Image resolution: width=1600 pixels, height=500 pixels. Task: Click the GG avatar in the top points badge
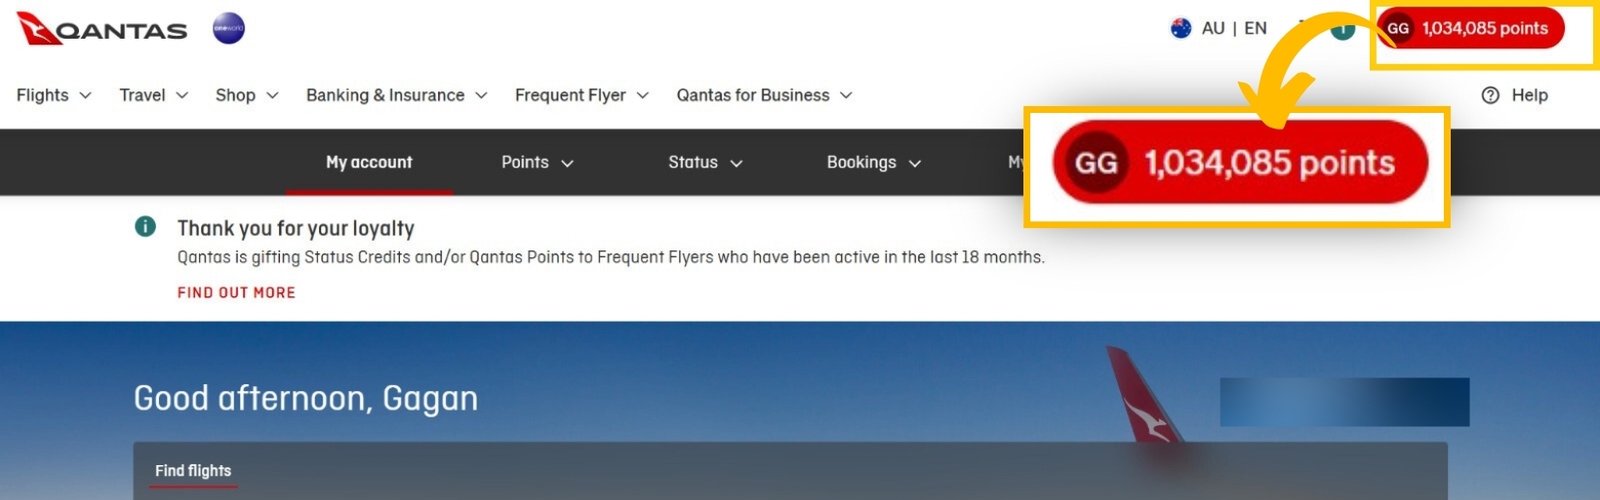tap(1398, 29)
